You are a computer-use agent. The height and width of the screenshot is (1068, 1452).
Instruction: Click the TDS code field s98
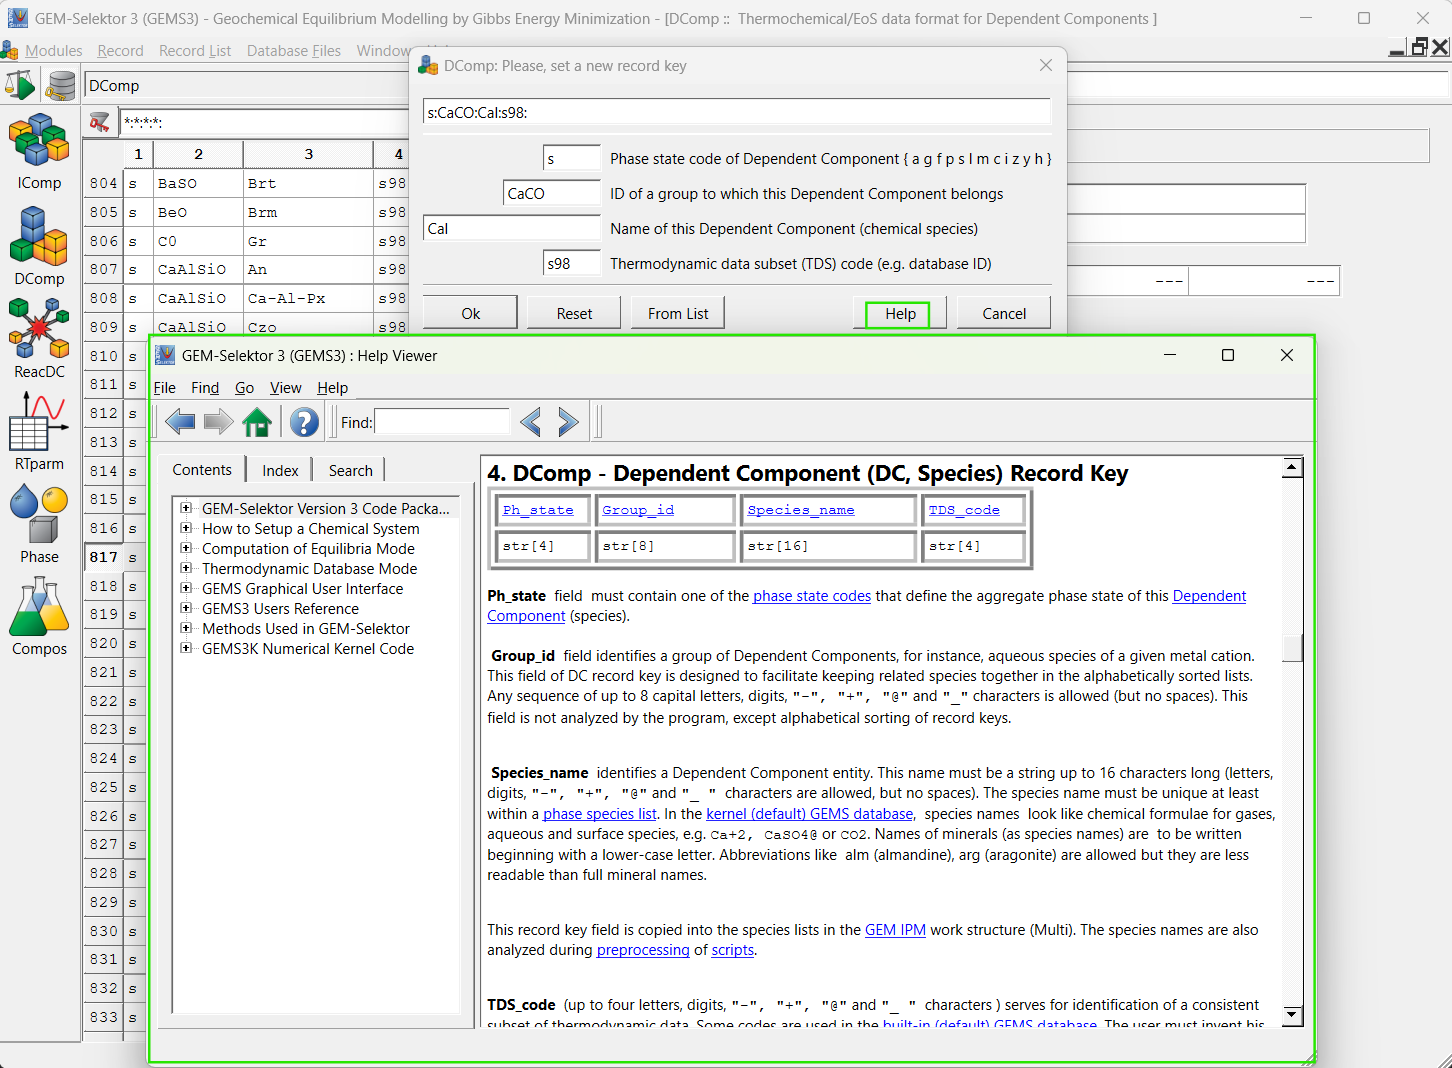572,263
